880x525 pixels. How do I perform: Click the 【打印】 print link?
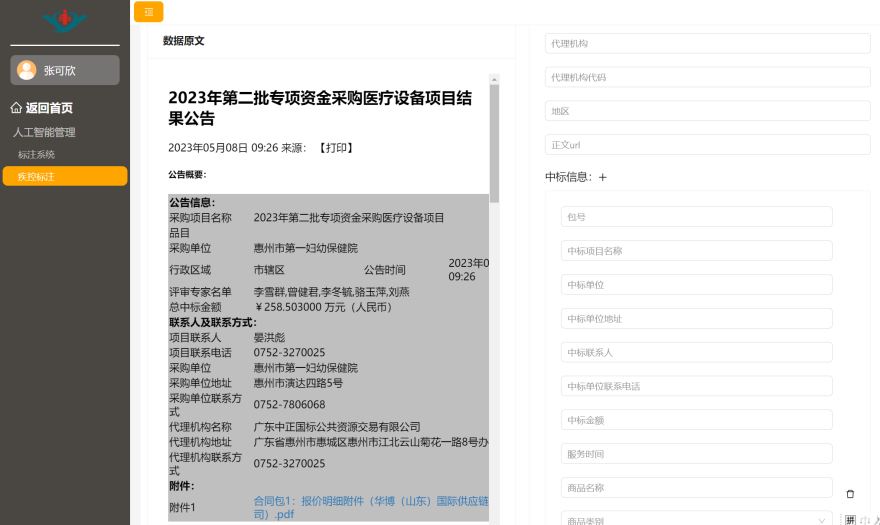(336, 148)
